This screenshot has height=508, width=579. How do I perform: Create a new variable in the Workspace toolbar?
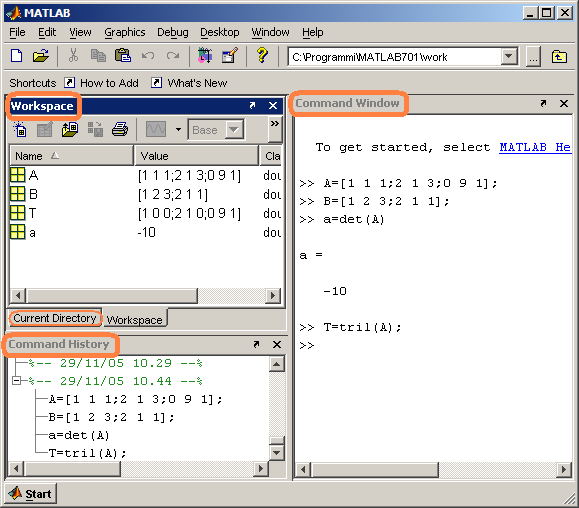click(x=20, y=130)
